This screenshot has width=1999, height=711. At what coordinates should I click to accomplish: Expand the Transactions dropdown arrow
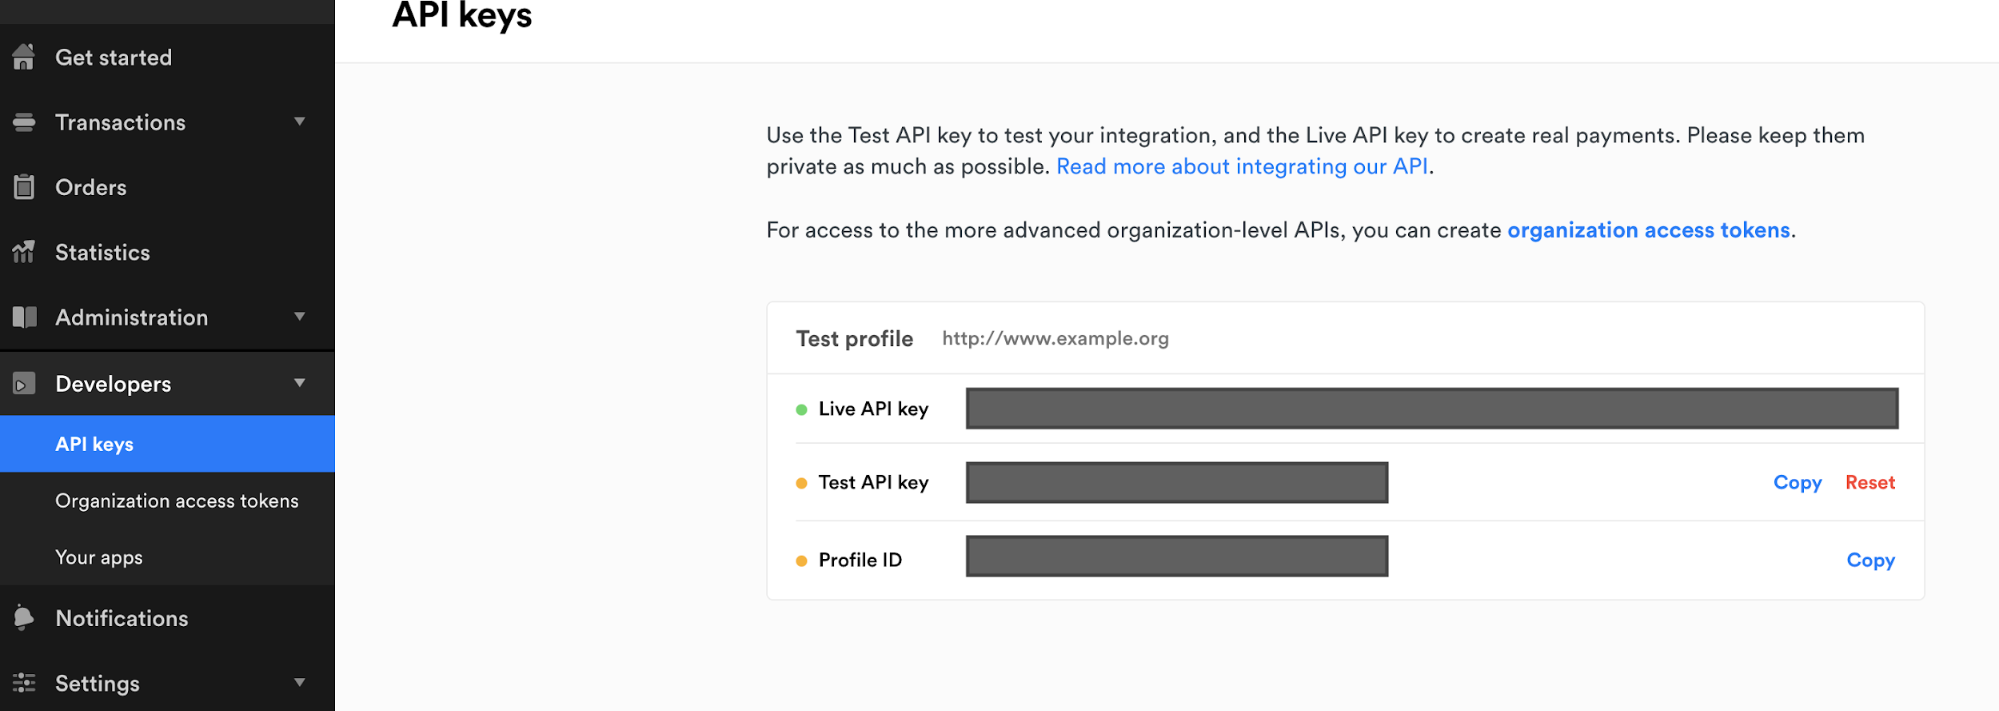[299, 122]
